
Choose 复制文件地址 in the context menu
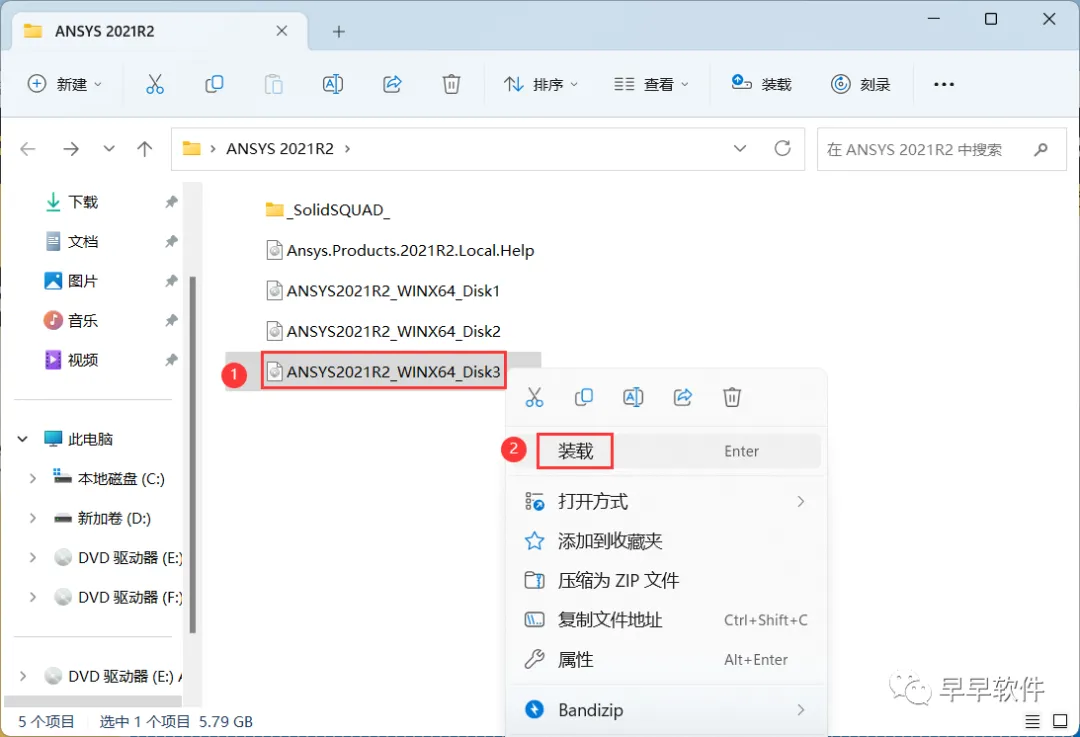(x=666, y=620)
